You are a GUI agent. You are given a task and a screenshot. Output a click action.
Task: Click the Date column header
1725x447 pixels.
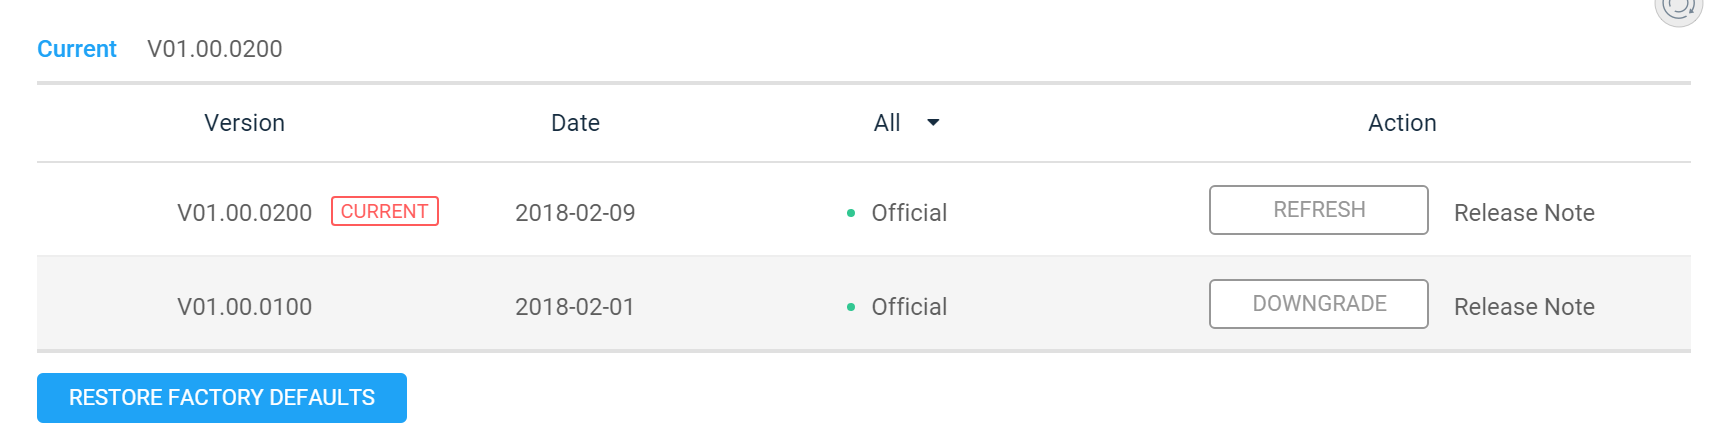[576, 123]
